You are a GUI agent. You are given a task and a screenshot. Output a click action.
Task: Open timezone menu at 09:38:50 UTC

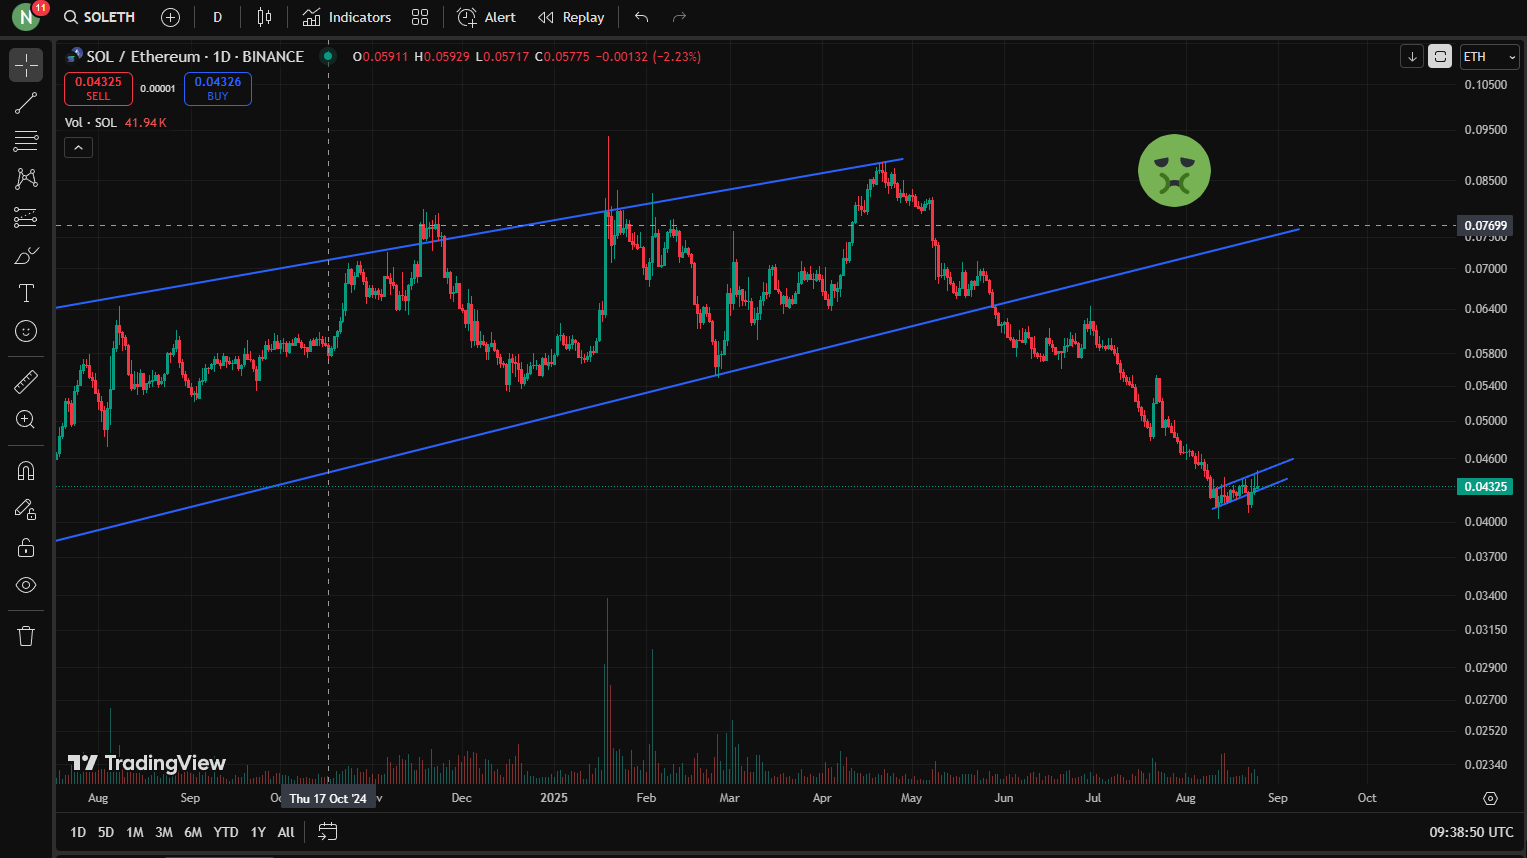click(x=1471, y=832)
